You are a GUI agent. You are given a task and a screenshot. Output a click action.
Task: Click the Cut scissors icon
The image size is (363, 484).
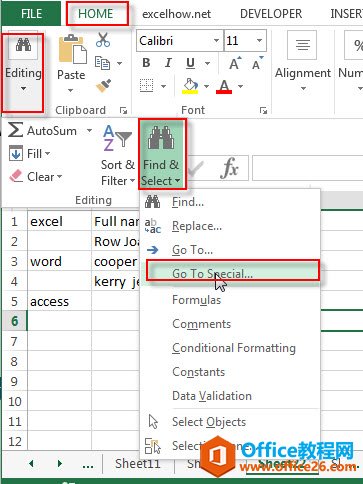[103, 40]
